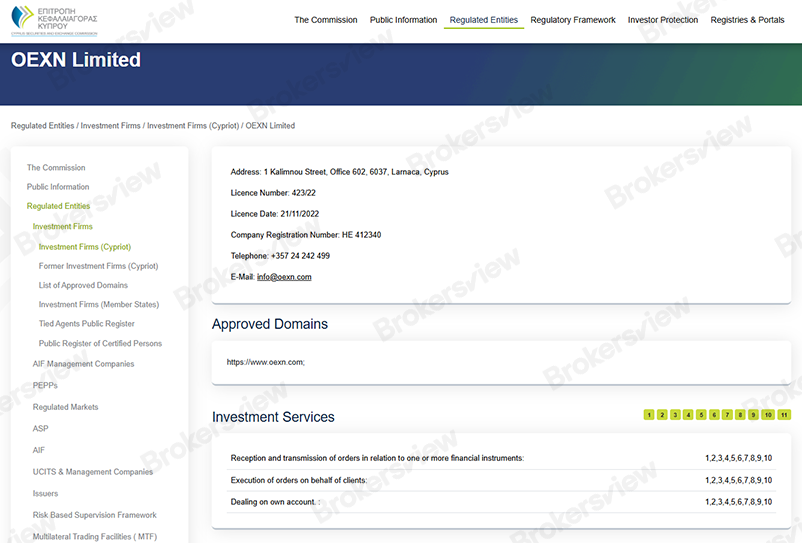Image resolution: width=802 pixels, height=543 pixels.
Task: Open Regulatory Framework top menu
Action: coord(573,20)
